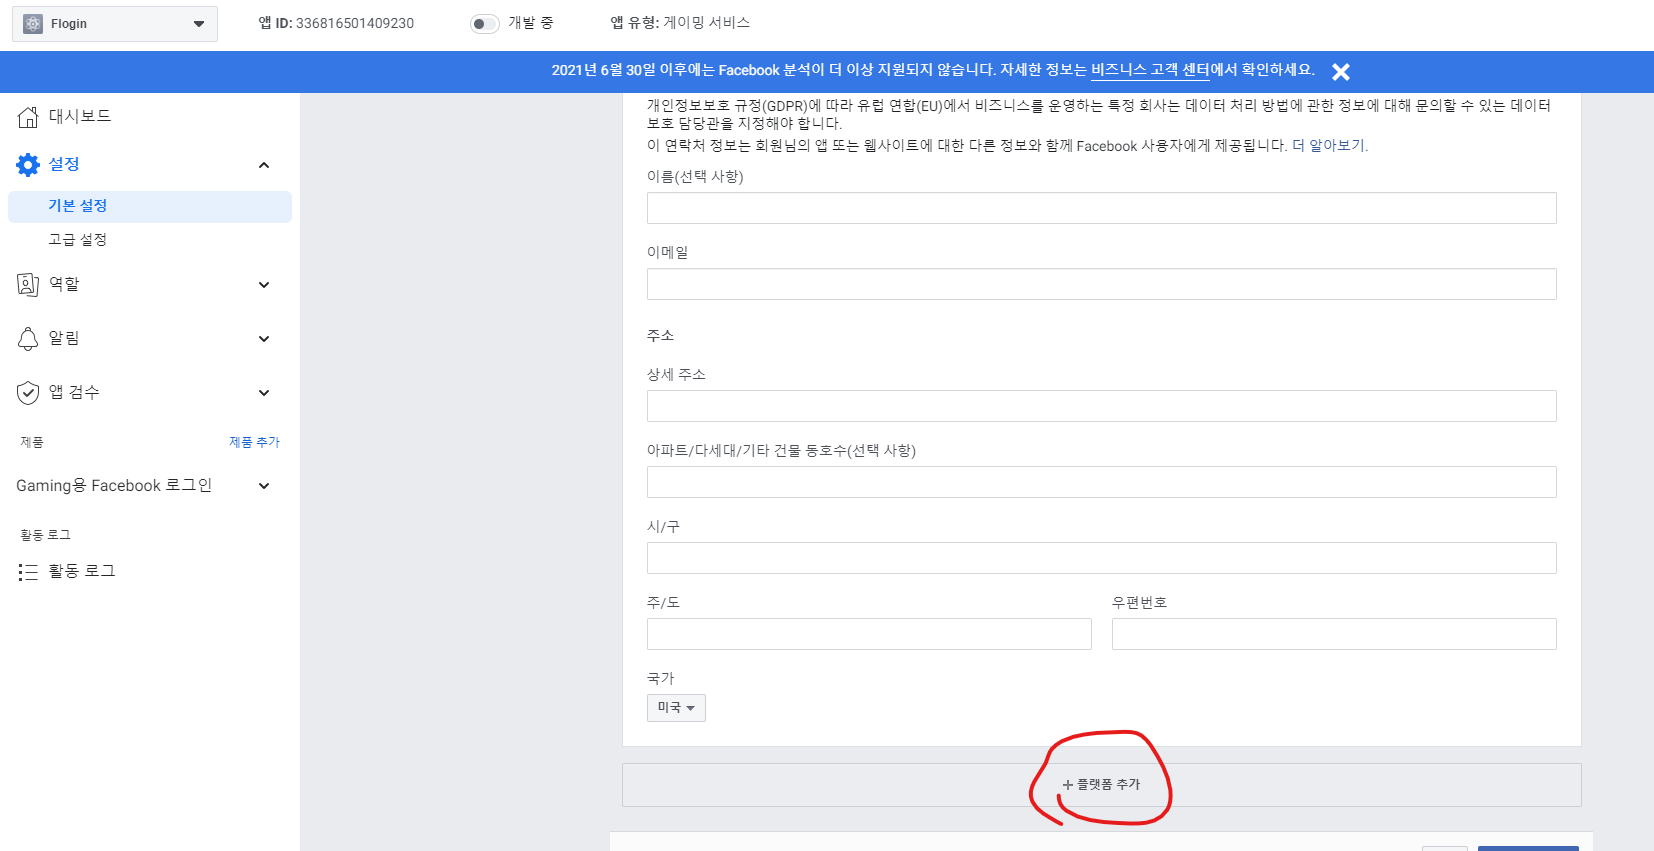Screen dimensions: 1654x851
Task: Click the 대시보드 home icon
Action: pos(28,117)
